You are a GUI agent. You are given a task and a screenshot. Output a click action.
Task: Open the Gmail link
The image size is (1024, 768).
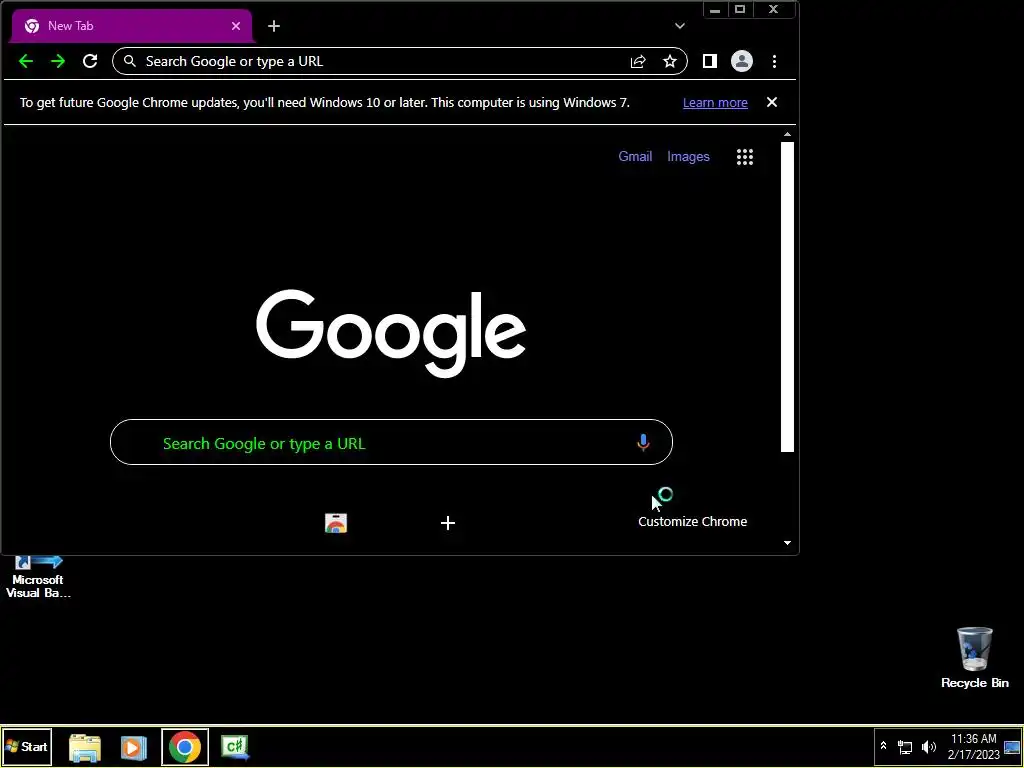pos(635,156)
